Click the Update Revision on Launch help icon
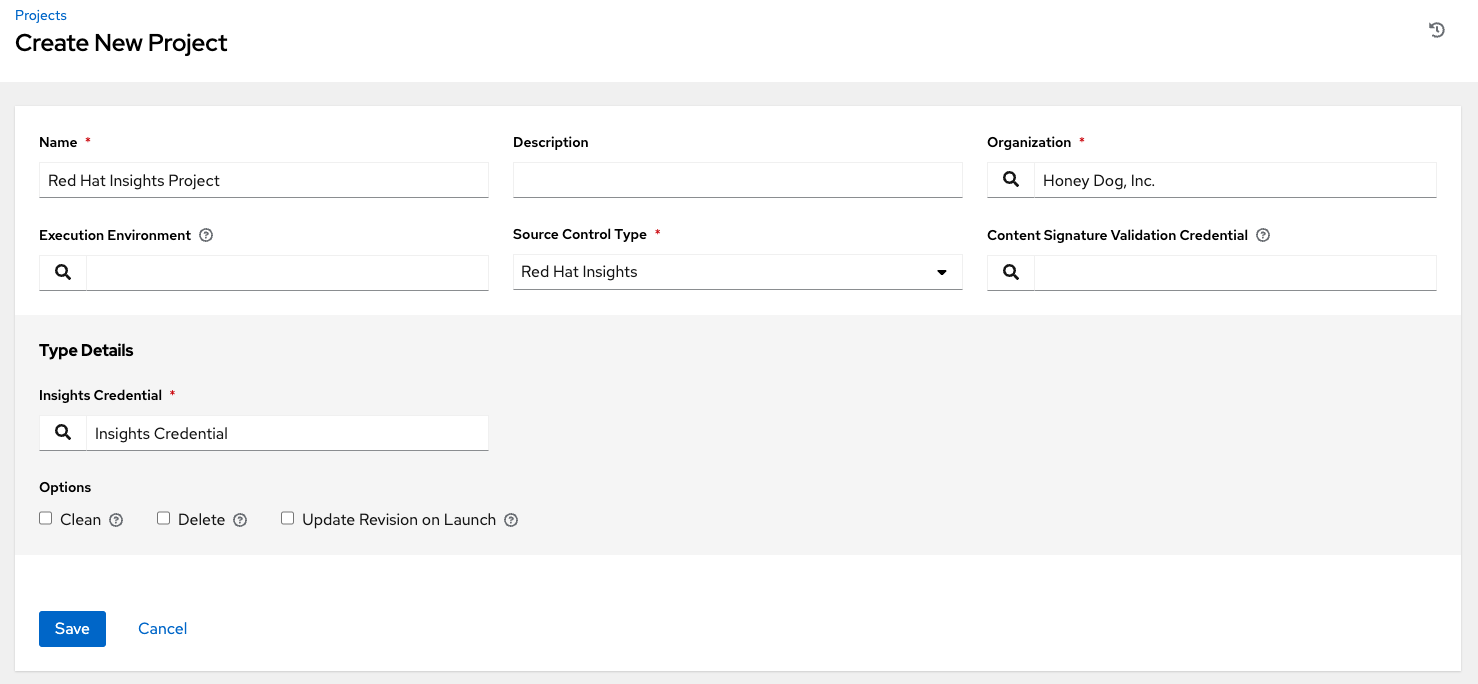This screenshot has width=1478, height=684. point(511,519)
